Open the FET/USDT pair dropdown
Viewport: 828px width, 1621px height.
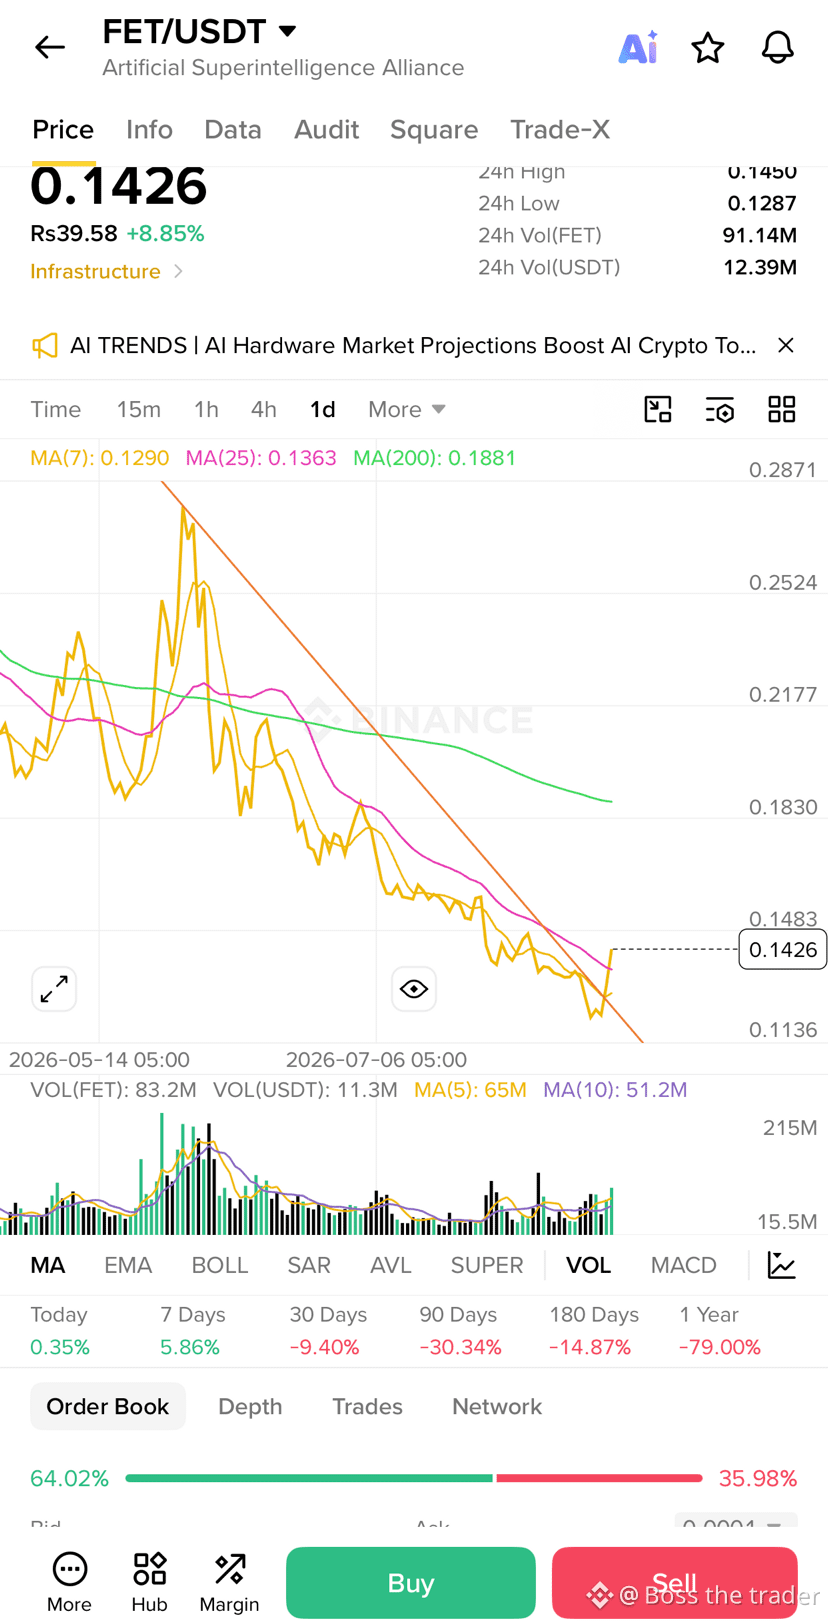[x=288, y=31]
